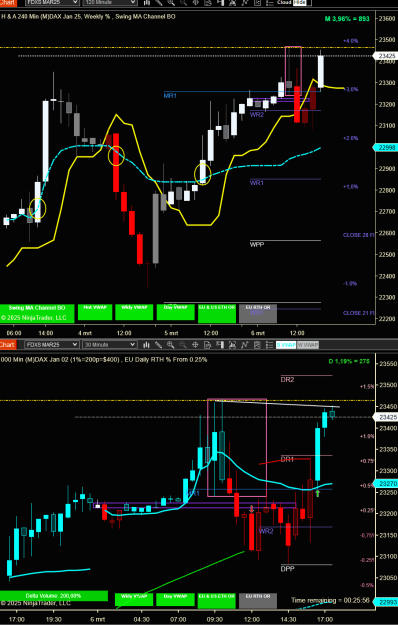Click the DR2 level label in lower chart

pos(287,379)
